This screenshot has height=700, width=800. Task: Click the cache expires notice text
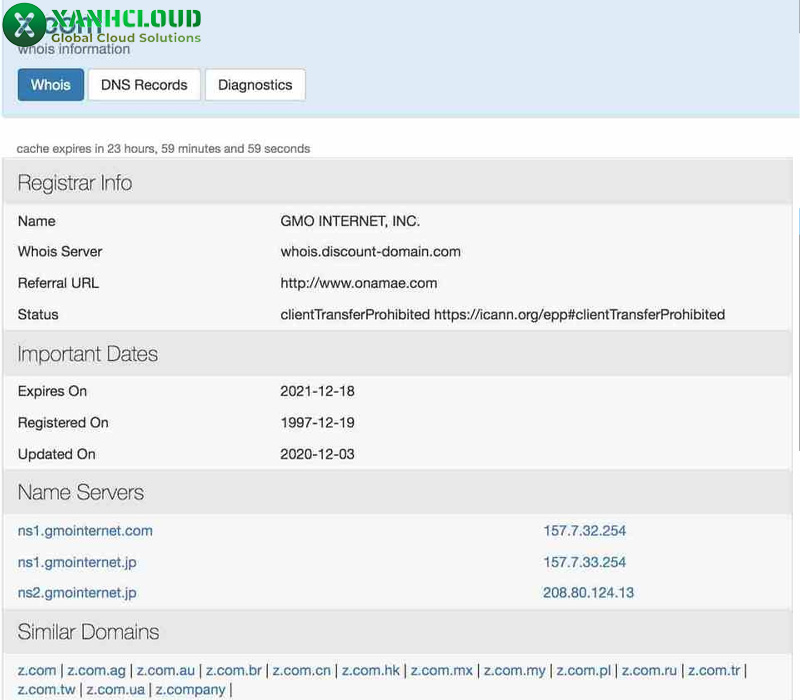[163, 148]
